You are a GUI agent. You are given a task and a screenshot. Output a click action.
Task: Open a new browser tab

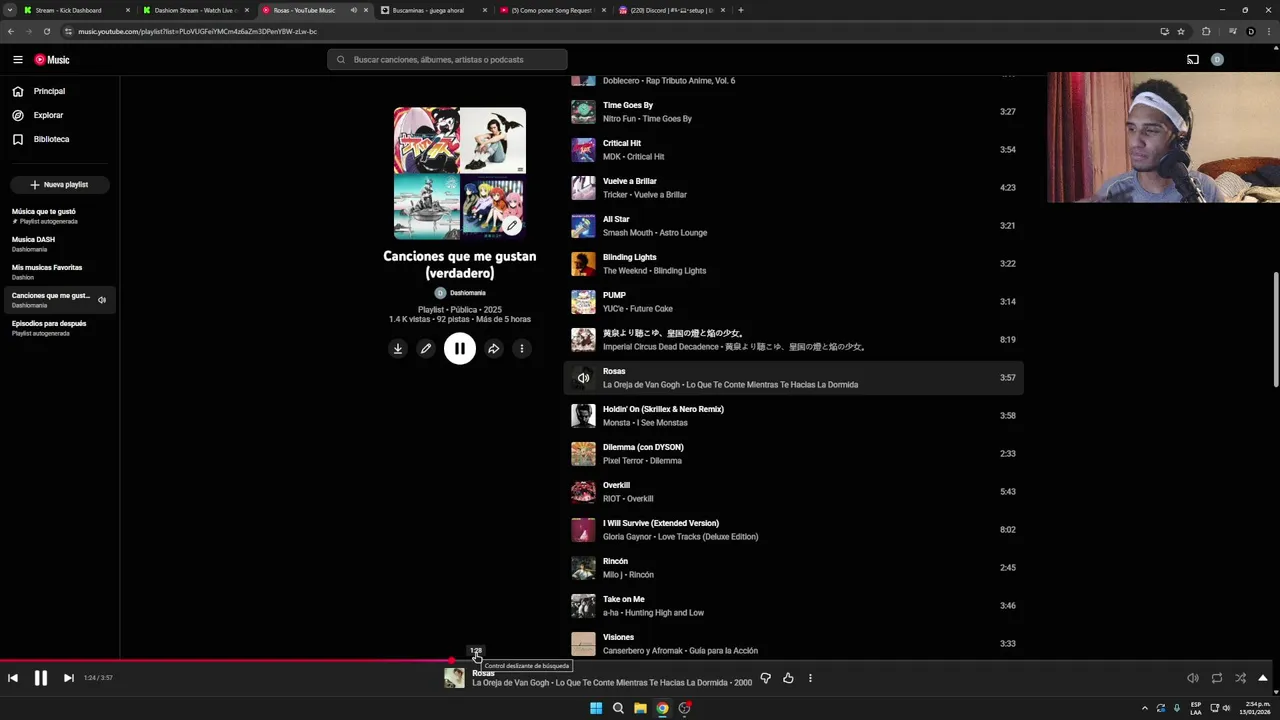point(740,10)
